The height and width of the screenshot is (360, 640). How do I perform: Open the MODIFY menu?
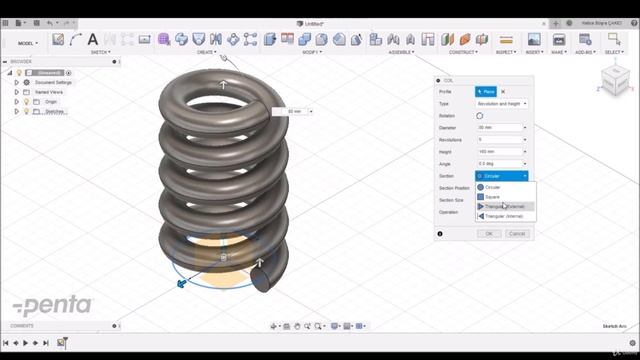pos(312,52)
